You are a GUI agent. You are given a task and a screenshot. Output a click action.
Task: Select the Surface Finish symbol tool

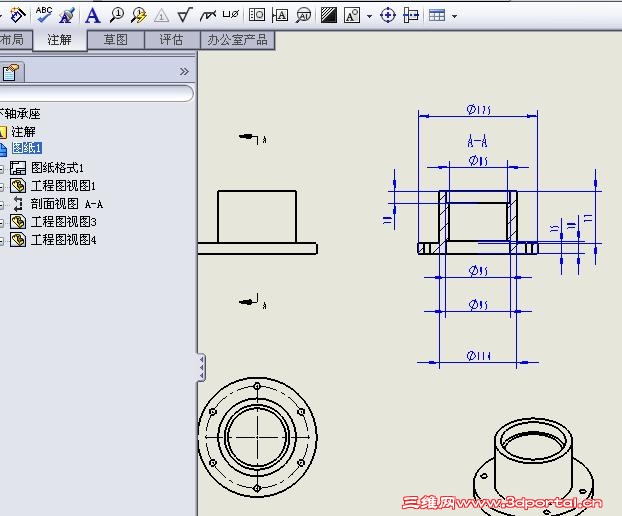pos(184,15)
